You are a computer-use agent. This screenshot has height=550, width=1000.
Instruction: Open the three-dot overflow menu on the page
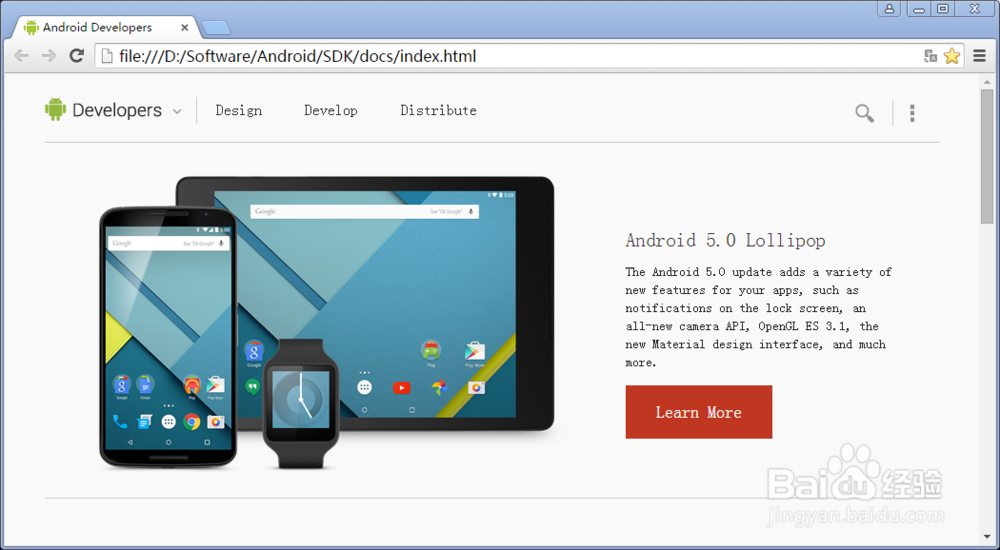[x=912, y=113]
